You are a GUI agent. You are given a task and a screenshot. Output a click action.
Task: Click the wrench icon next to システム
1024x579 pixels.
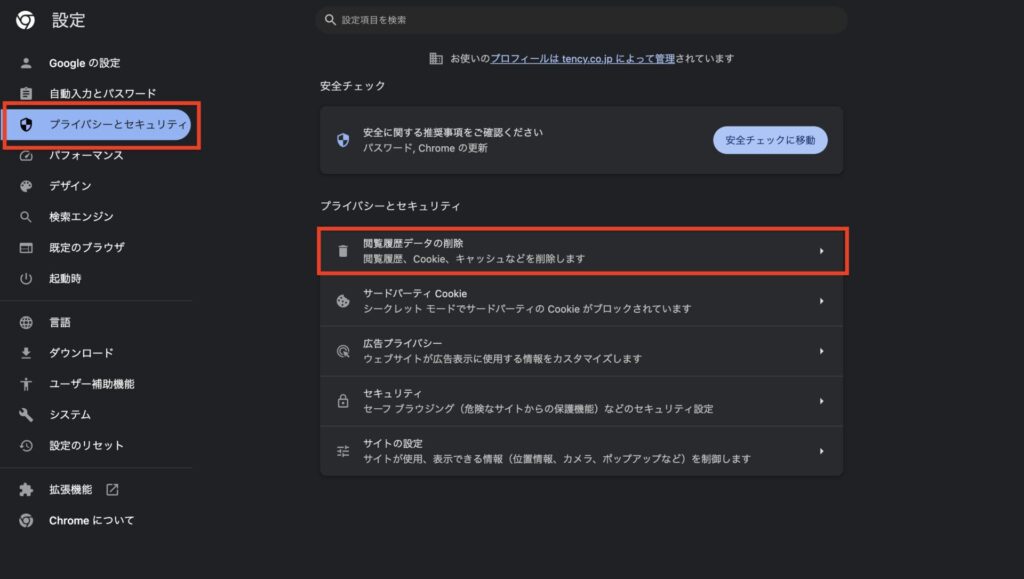point(27,415)
